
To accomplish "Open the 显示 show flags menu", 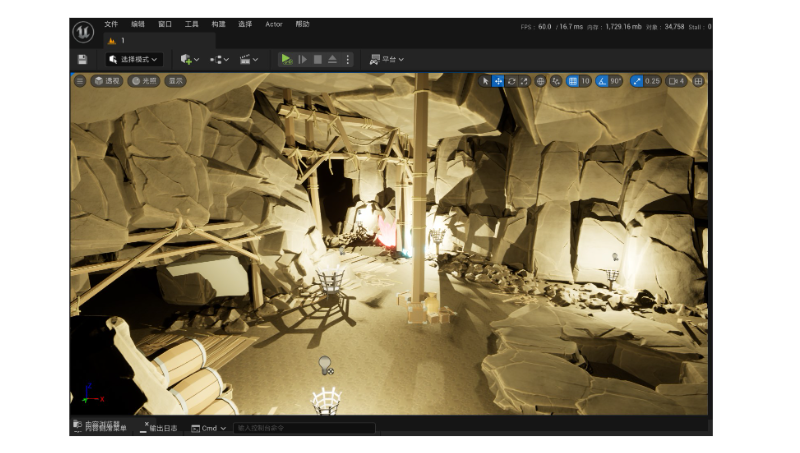I will (176, 81).
